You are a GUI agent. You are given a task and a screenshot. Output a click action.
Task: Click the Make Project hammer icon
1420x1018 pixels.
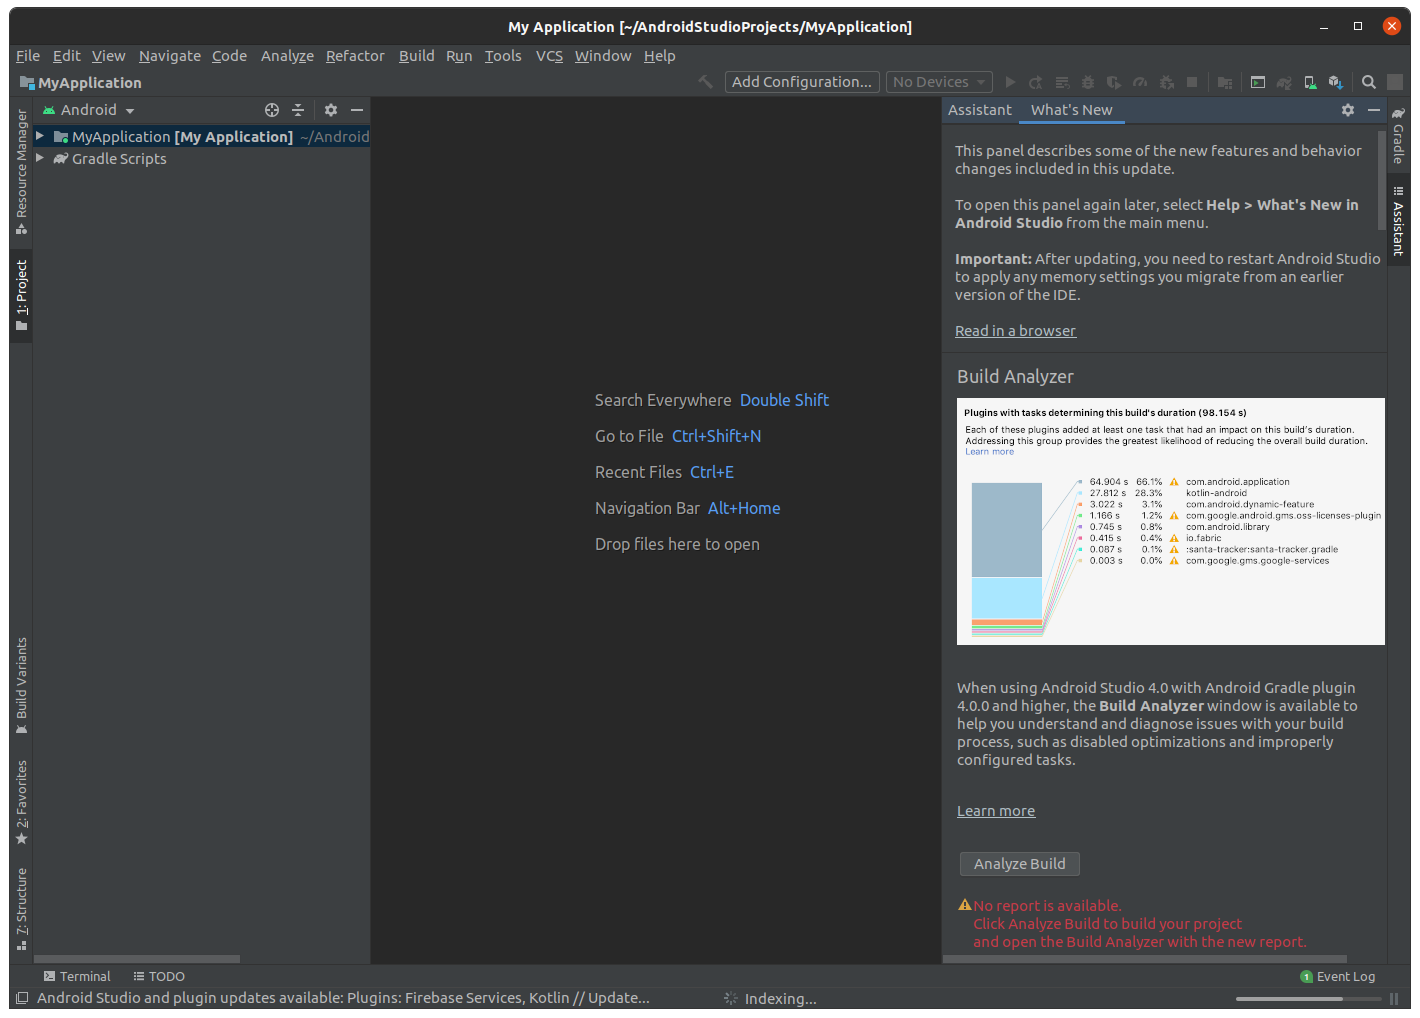click(x=706, y=82)
